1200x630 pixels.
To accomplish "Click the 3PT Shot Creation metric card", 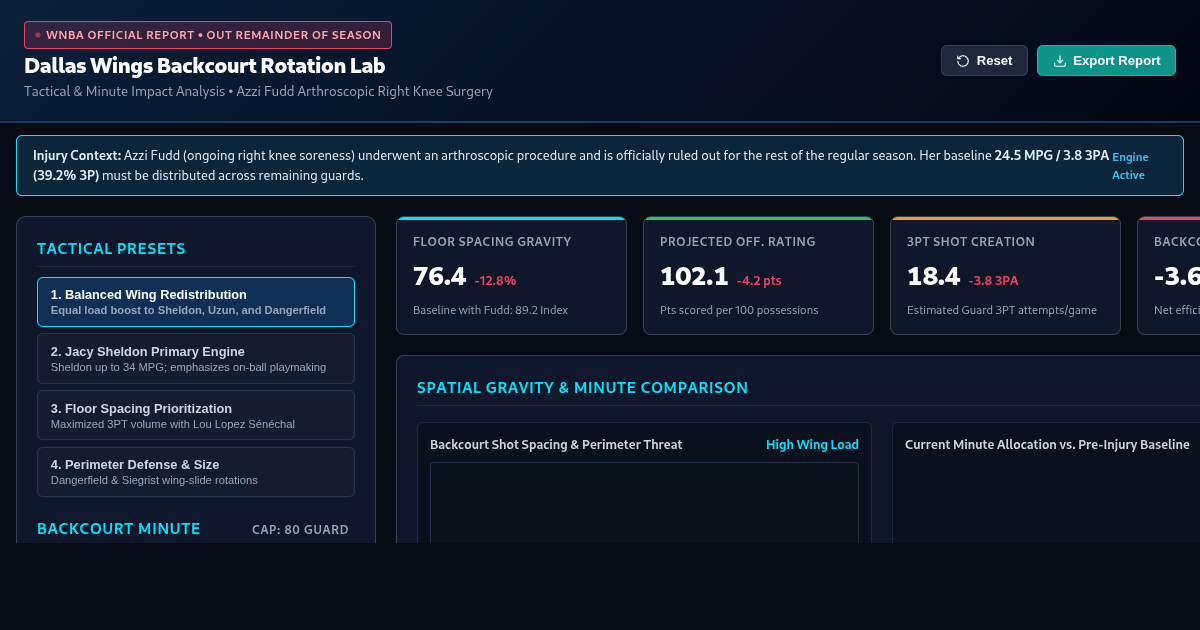I will 1005,275.
